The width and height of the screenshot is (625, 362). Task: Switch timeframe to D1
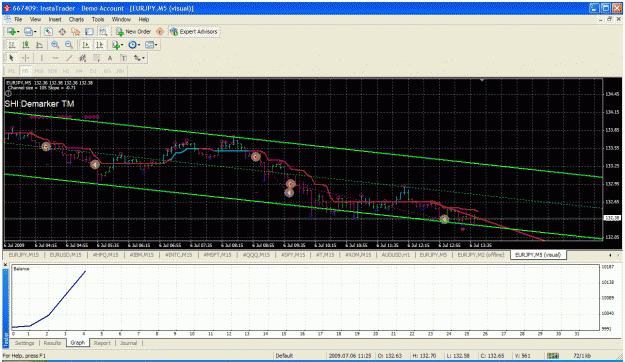pyautogui.click(x=93, y=71)
